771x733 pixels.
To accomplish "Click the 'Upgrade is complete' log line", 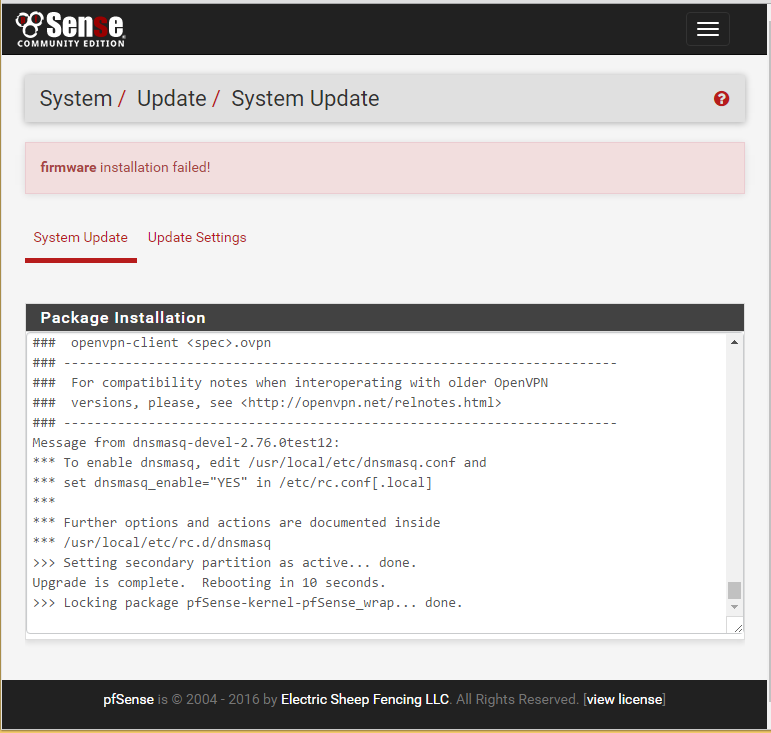I will tap(209, 583).
